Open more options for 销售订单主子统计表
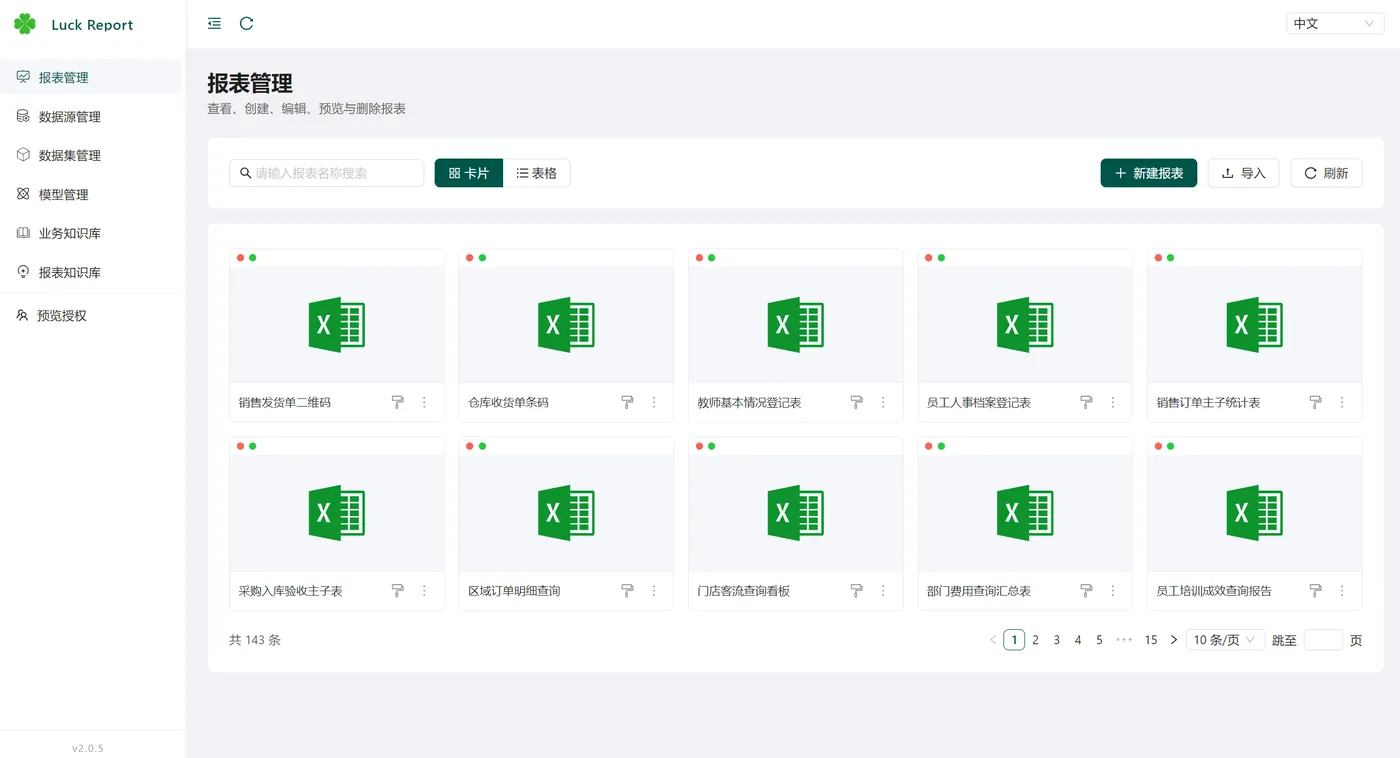Screen dimensions: 1400x758 [1342, 402]
